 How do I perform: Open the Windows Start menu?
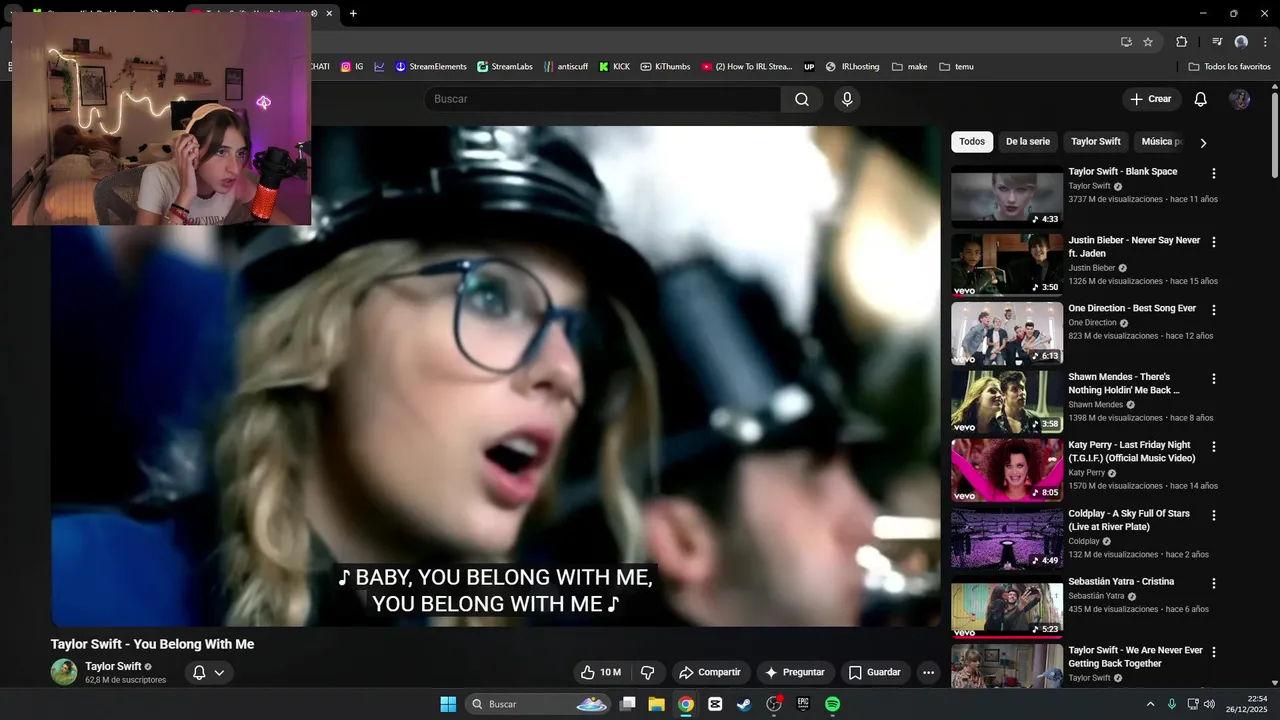[448, 704]
